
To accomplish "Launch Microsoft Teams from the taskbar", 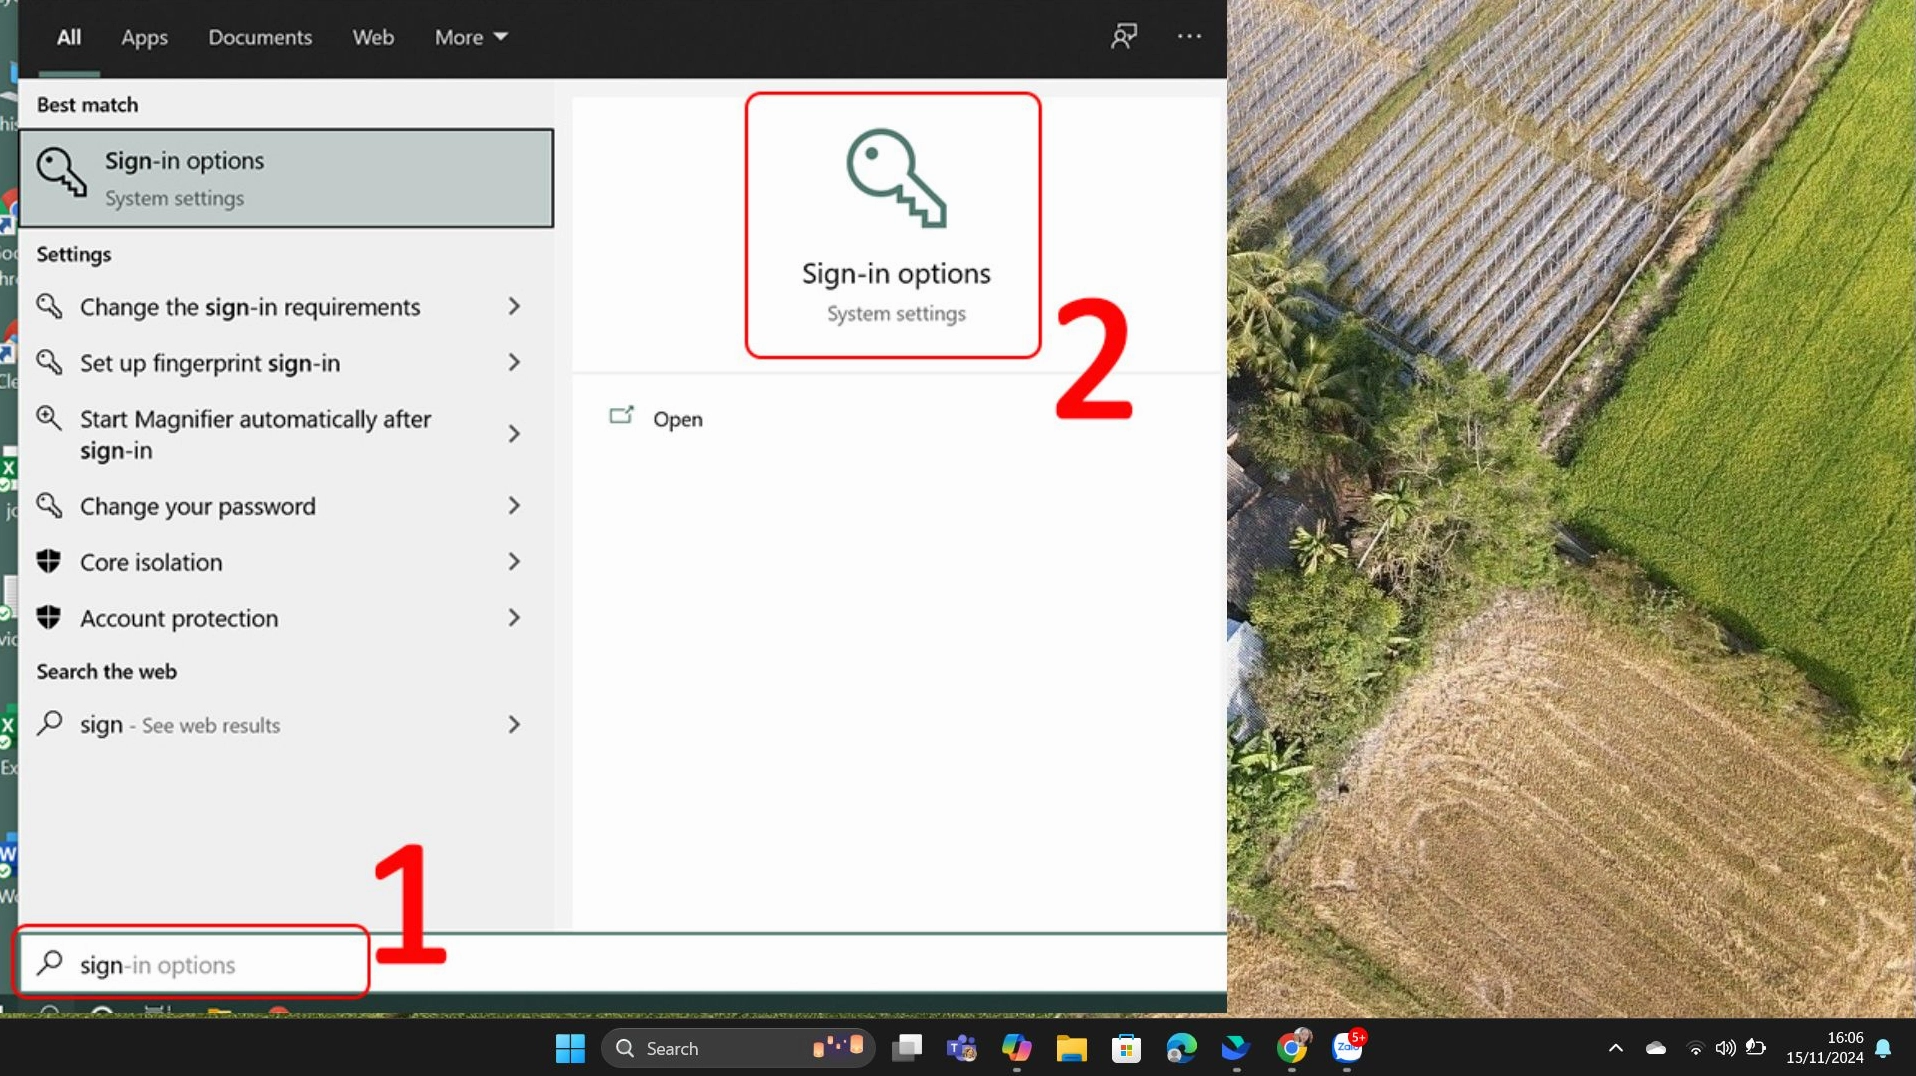I will [961, 1048].
